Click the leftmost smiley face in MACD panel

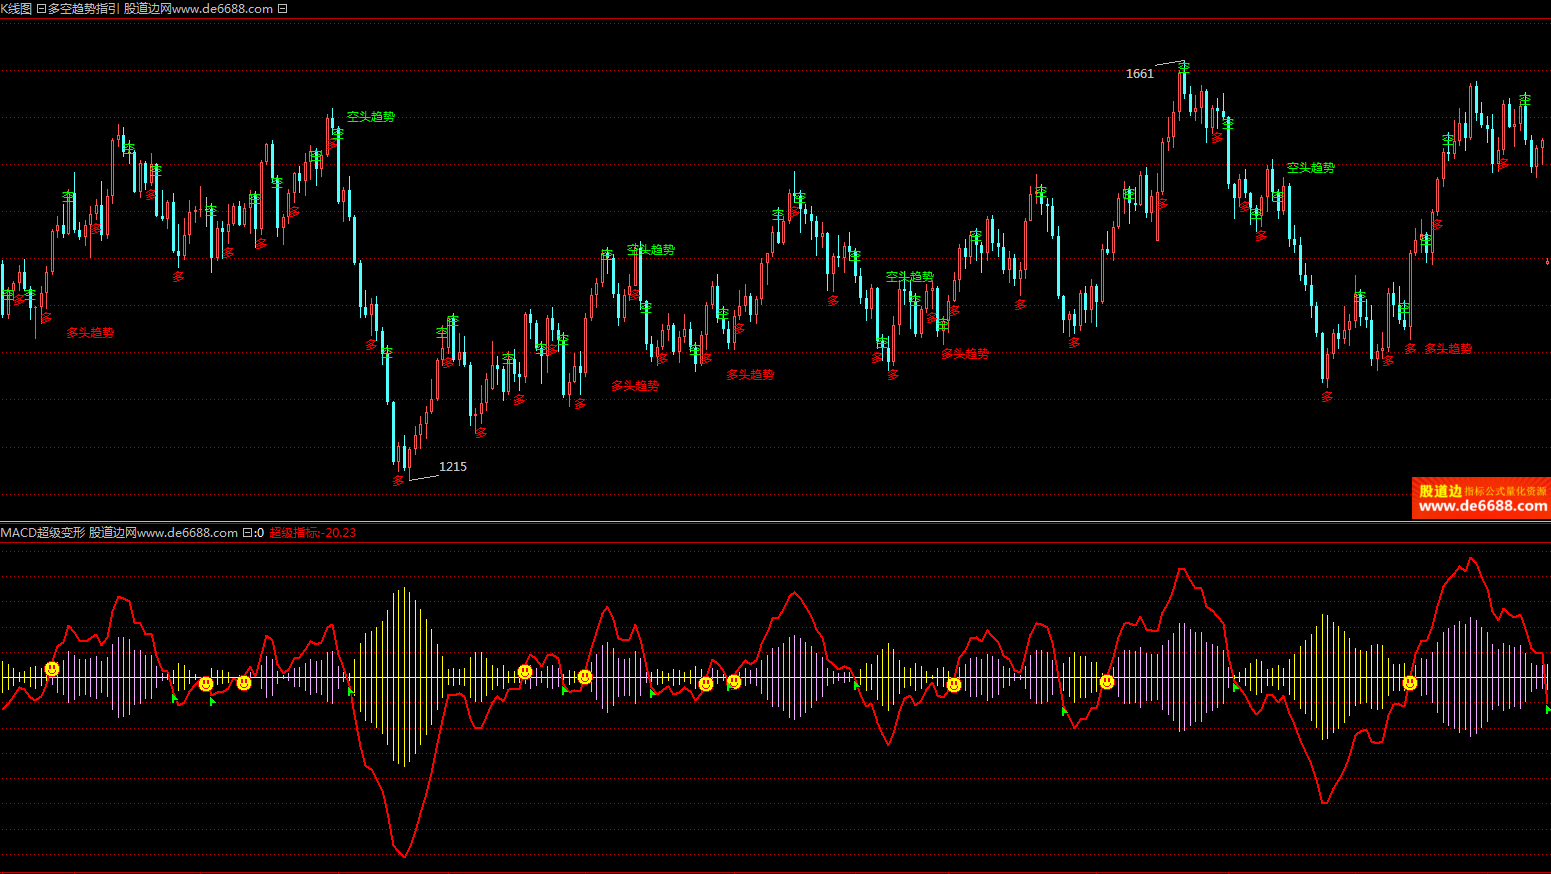(x=52, y=668)
